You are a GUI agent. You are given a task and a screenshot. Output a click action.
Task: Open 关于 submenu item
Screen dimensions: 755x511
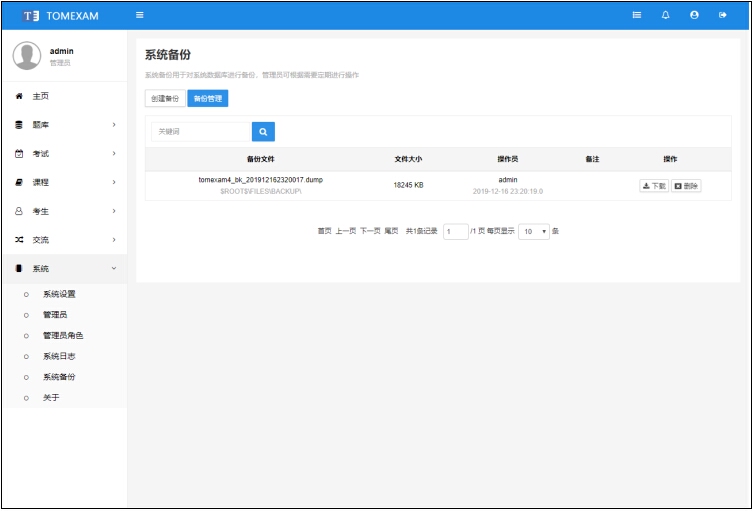[51, 397]
